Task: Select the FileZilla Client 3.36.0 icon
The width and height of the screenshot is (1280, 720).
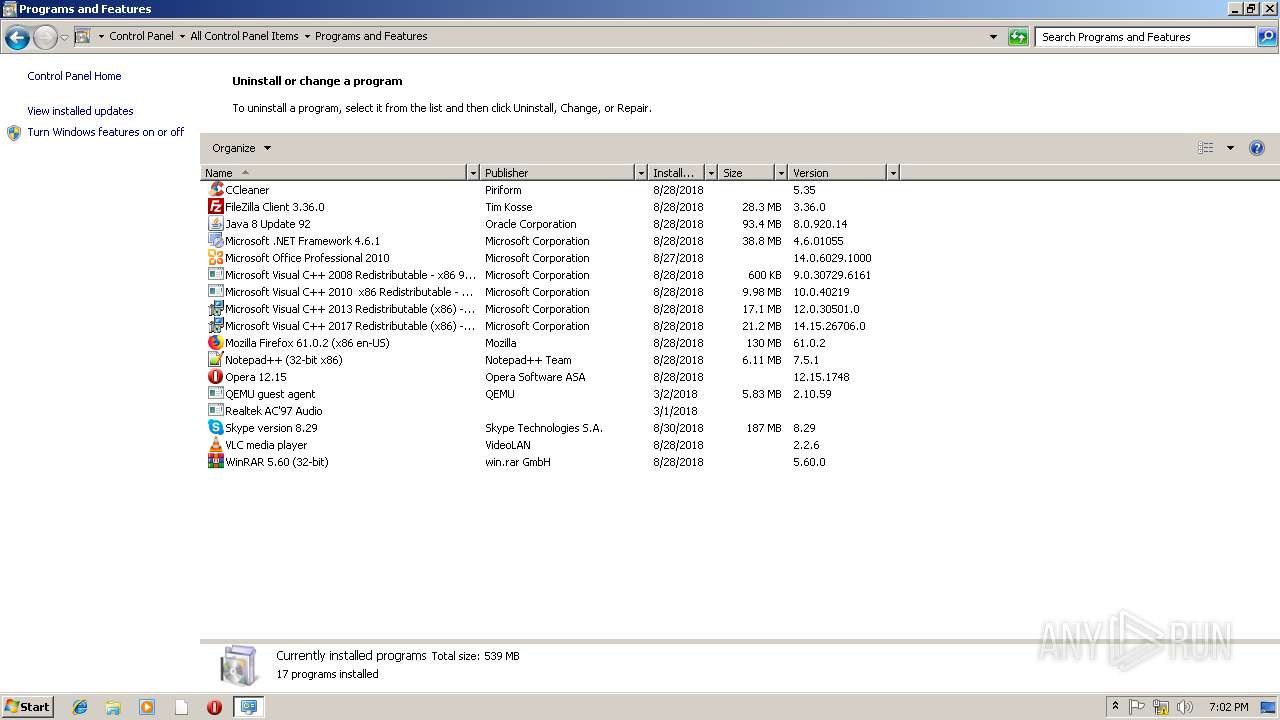Action: (215, 207)
